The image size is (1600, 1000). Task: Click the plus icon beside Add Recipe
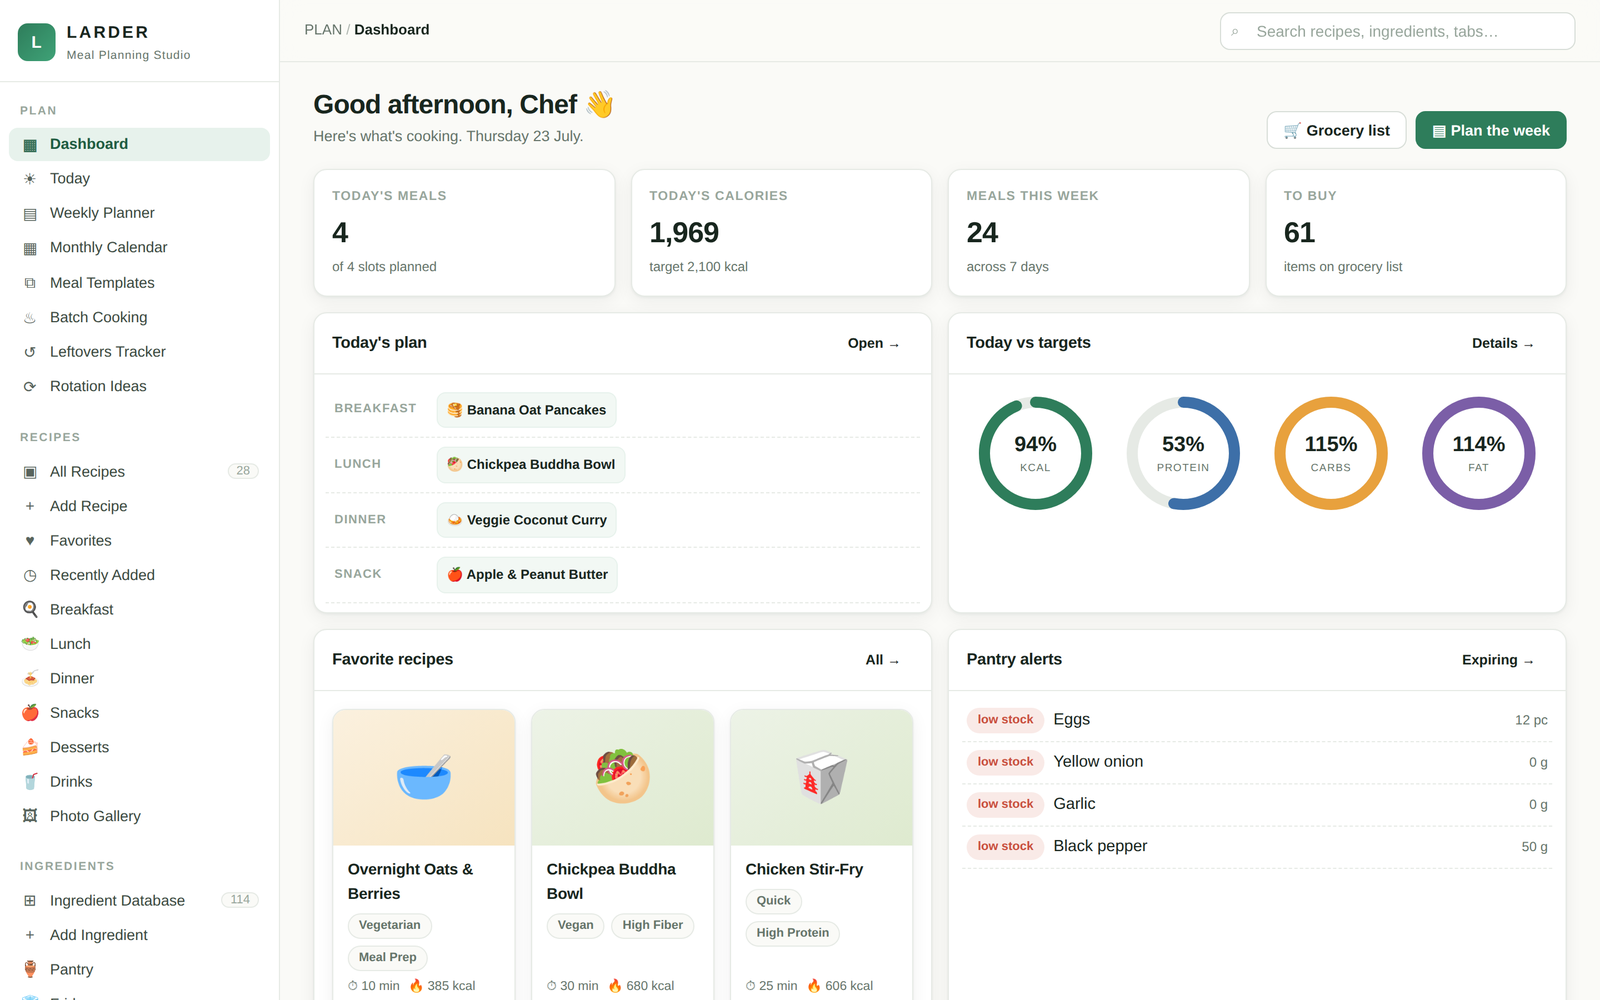(30, 506)
